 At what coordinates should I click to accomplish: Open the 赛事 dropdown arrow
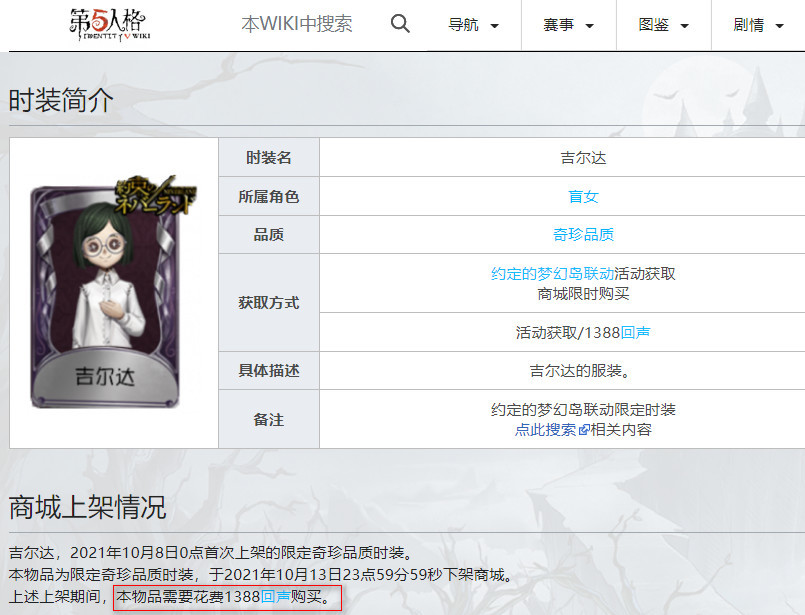[590, 25]
